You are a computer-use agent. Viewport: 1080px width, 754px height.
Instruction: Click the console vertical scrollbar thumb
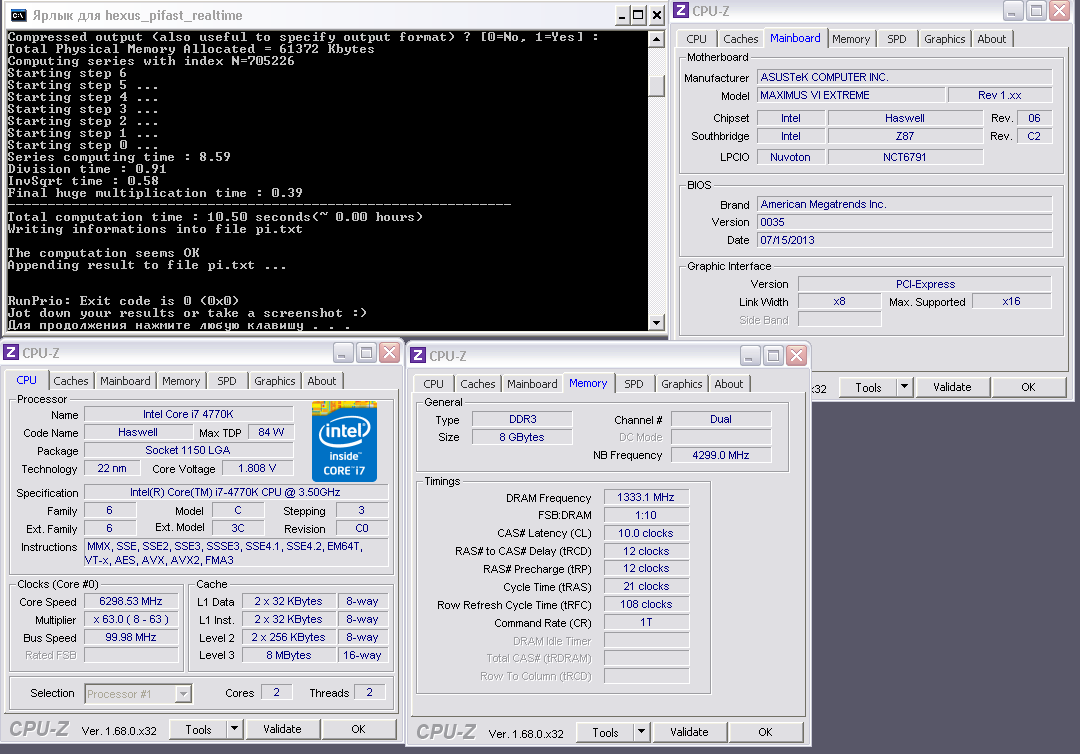[x=656, y=85]
